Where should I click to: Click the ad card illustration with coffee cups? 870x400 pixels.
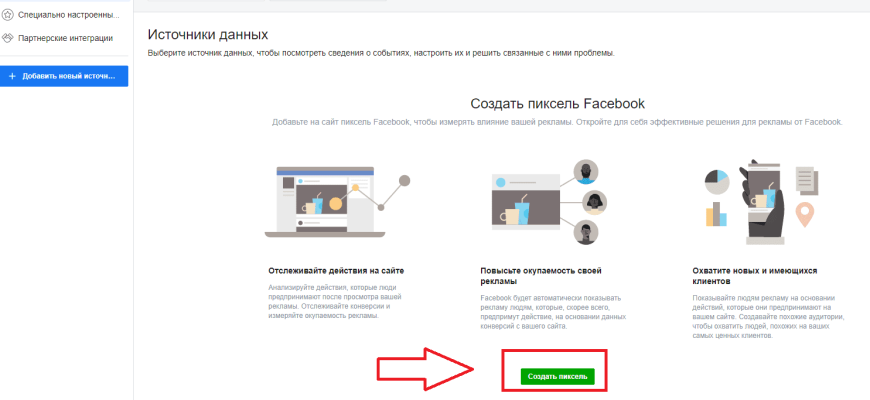coord(527,202)
